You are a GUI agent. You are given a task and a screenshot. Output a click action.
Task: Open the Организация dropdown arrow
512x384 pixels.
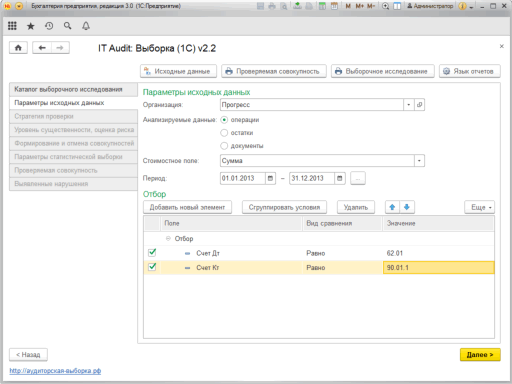[409, 105]
